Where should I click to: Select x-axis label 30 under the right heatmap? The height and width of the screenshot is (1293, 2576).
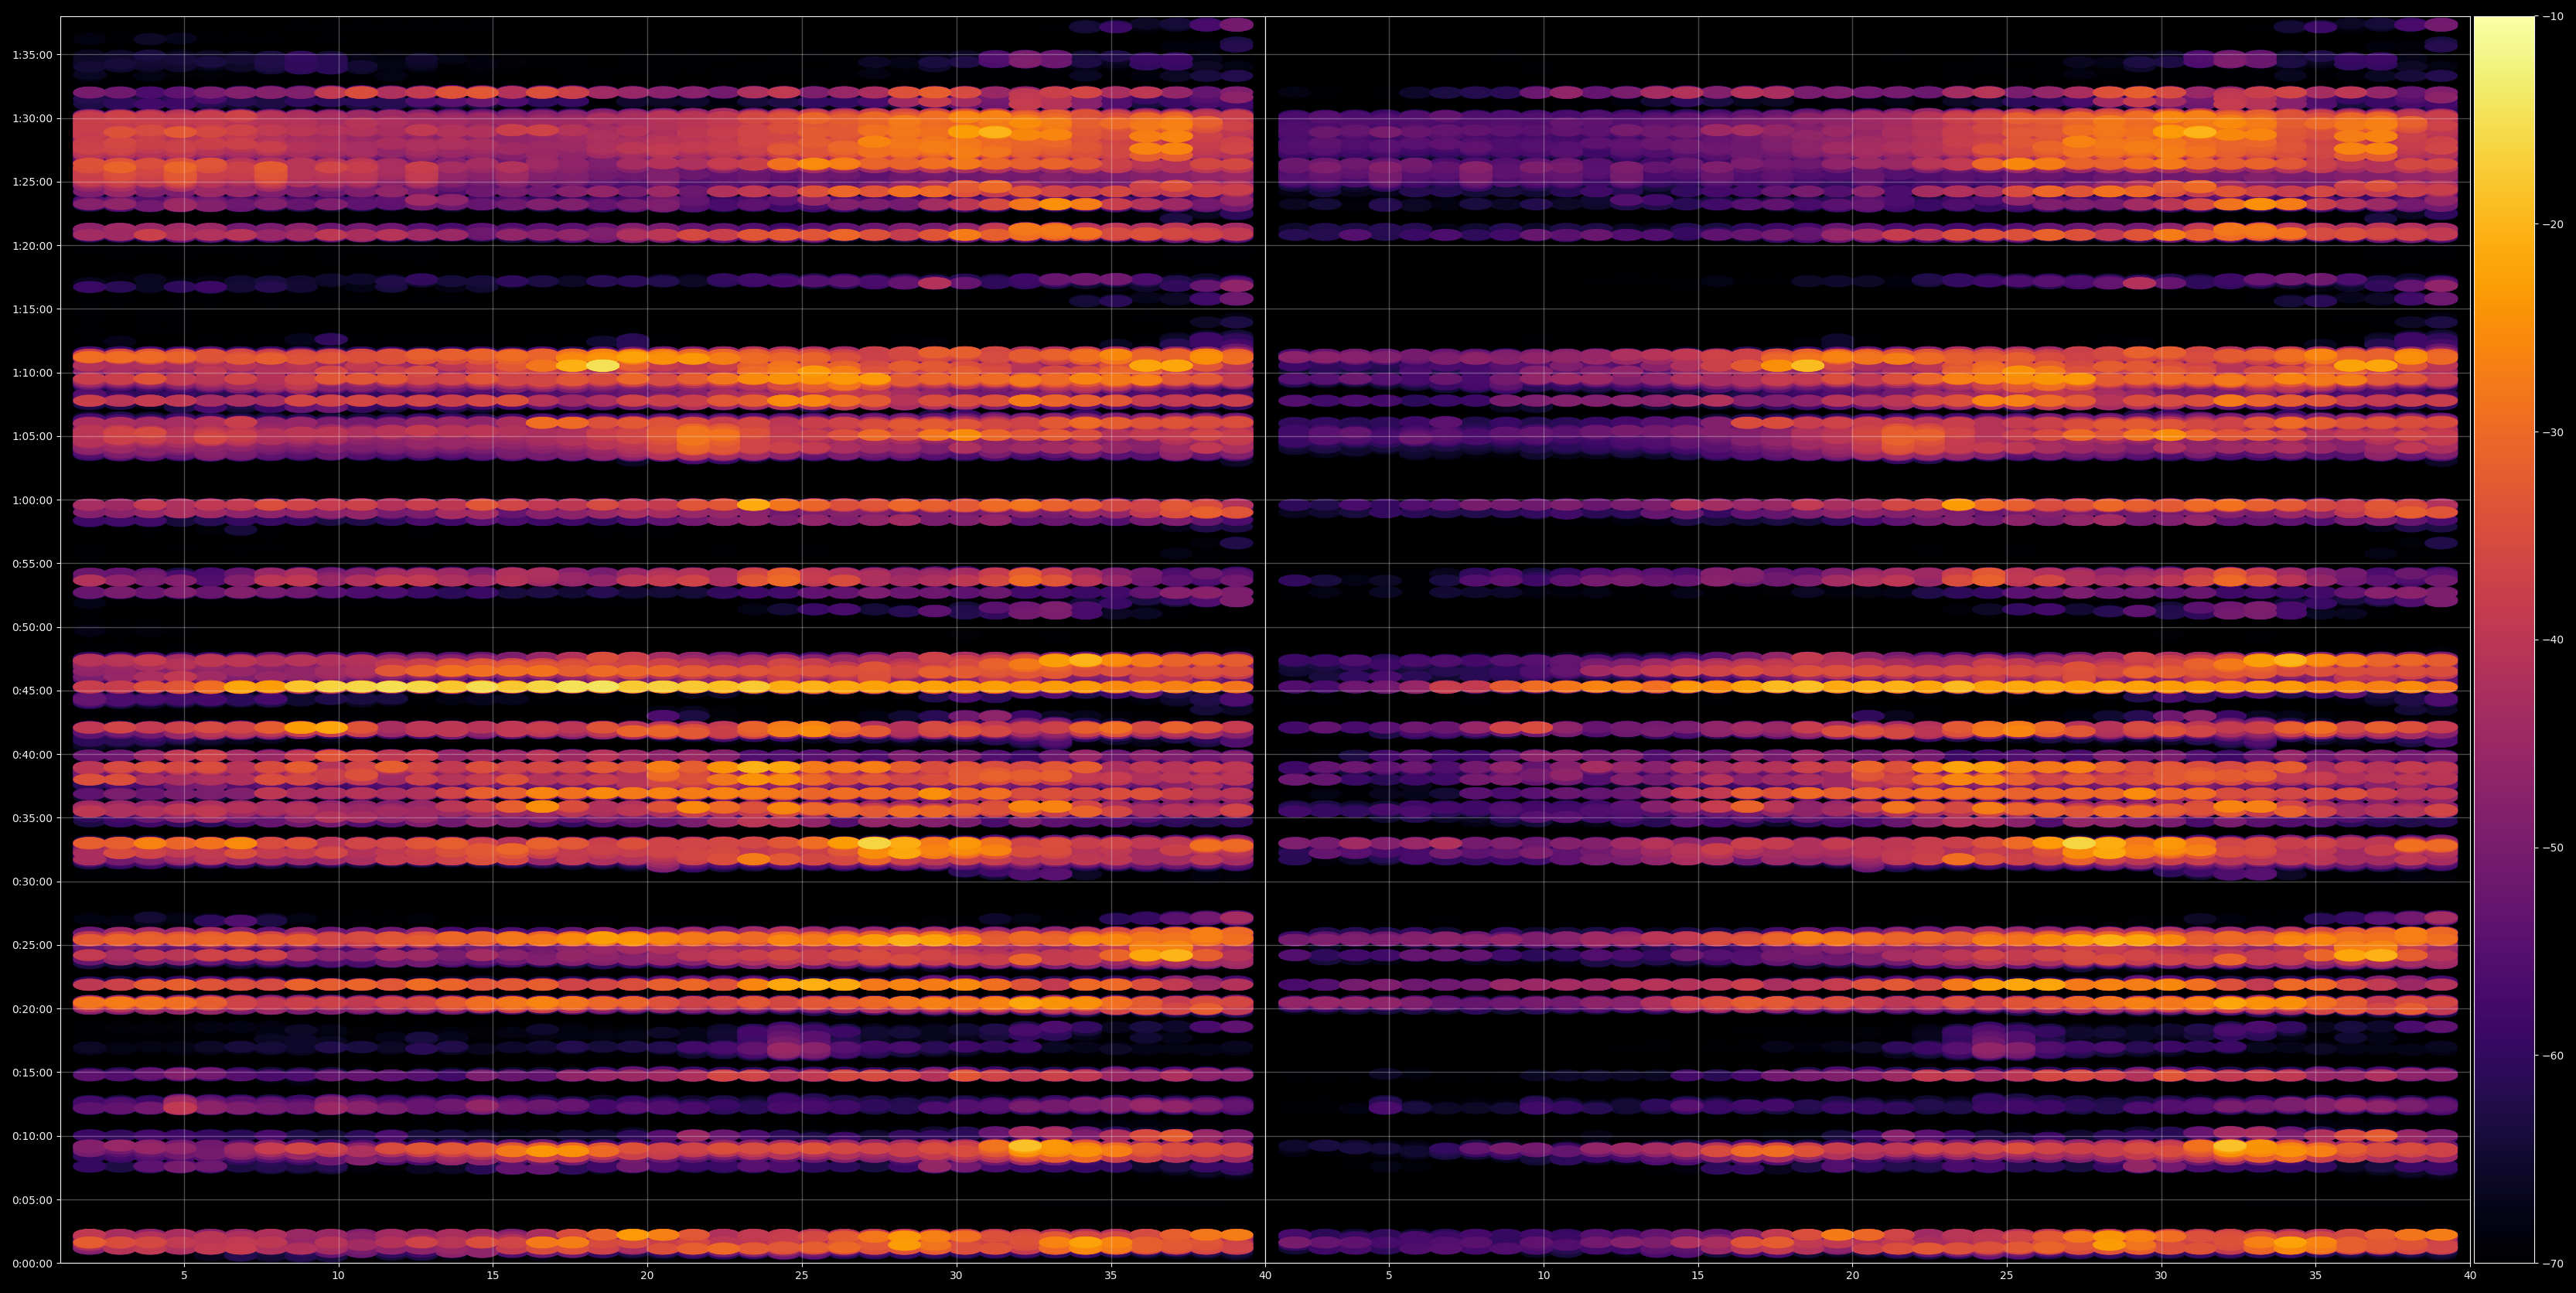[x=2162, y=1276]
